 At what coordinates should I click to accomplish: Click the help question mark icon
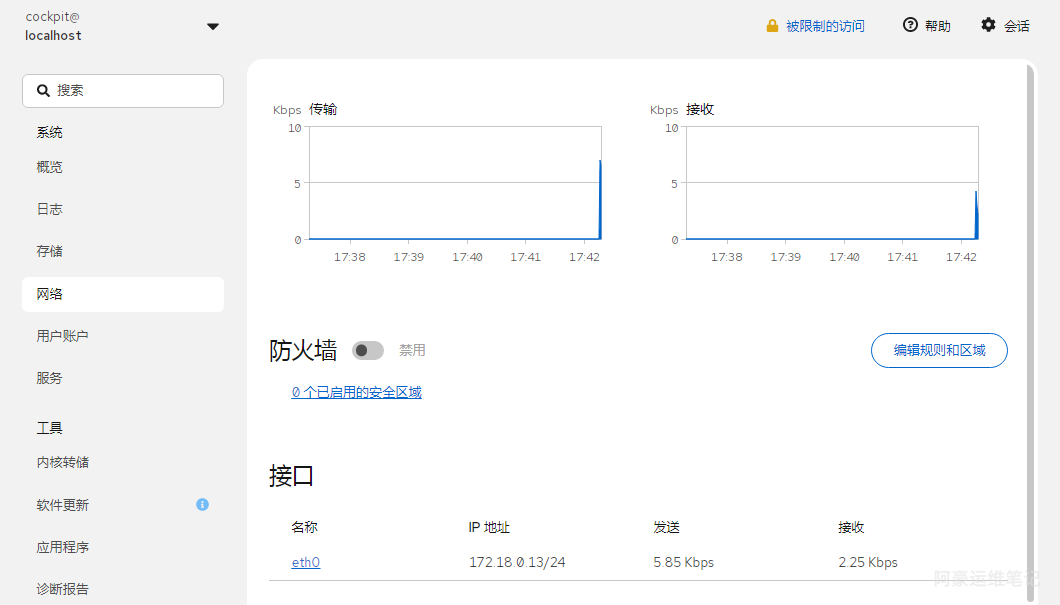click(x=911, y=25)
